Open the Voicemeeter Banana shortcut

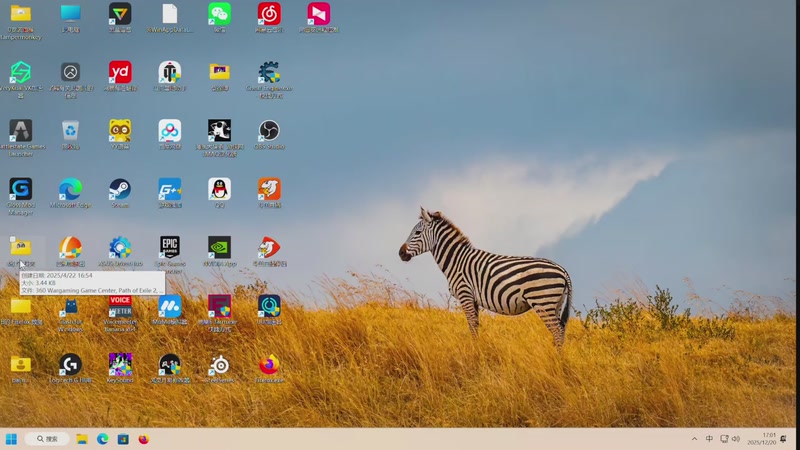click(120, 306)
